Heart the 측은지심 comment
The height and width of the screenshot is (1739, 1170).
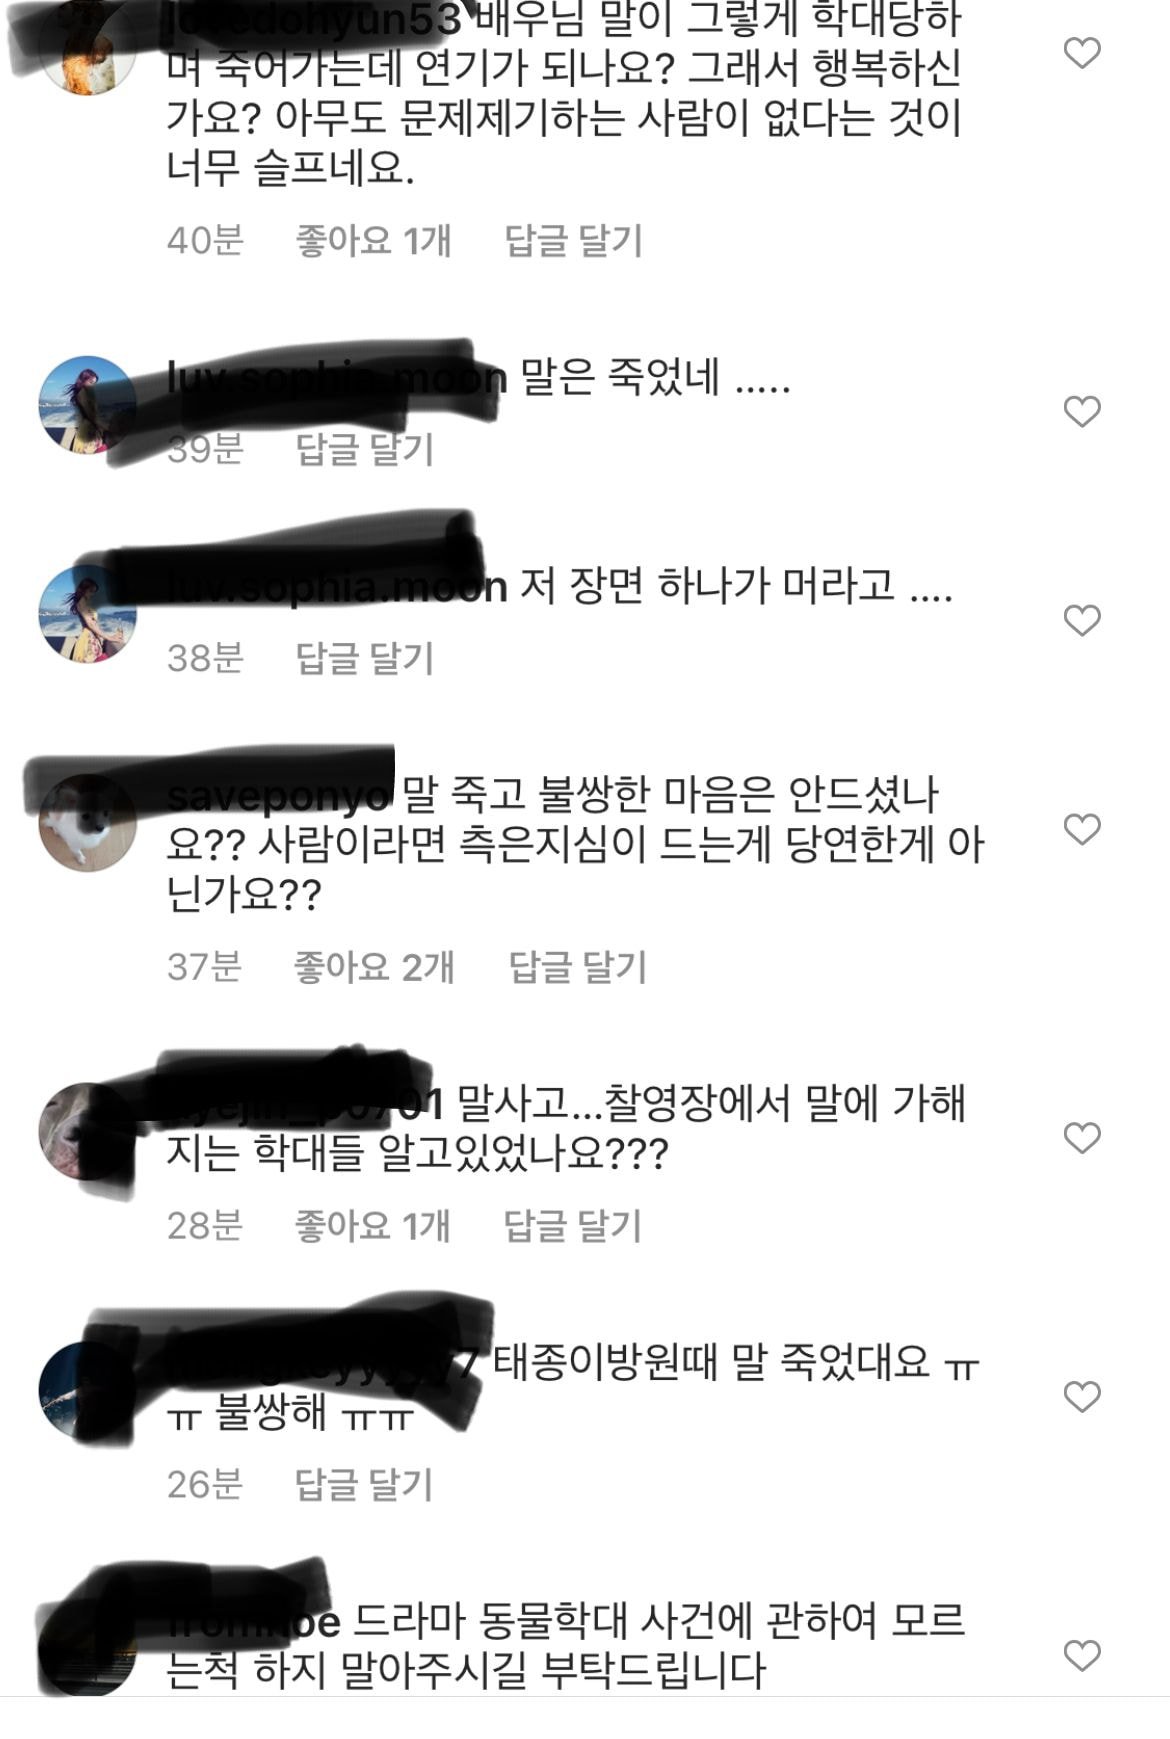point(1081,829)
